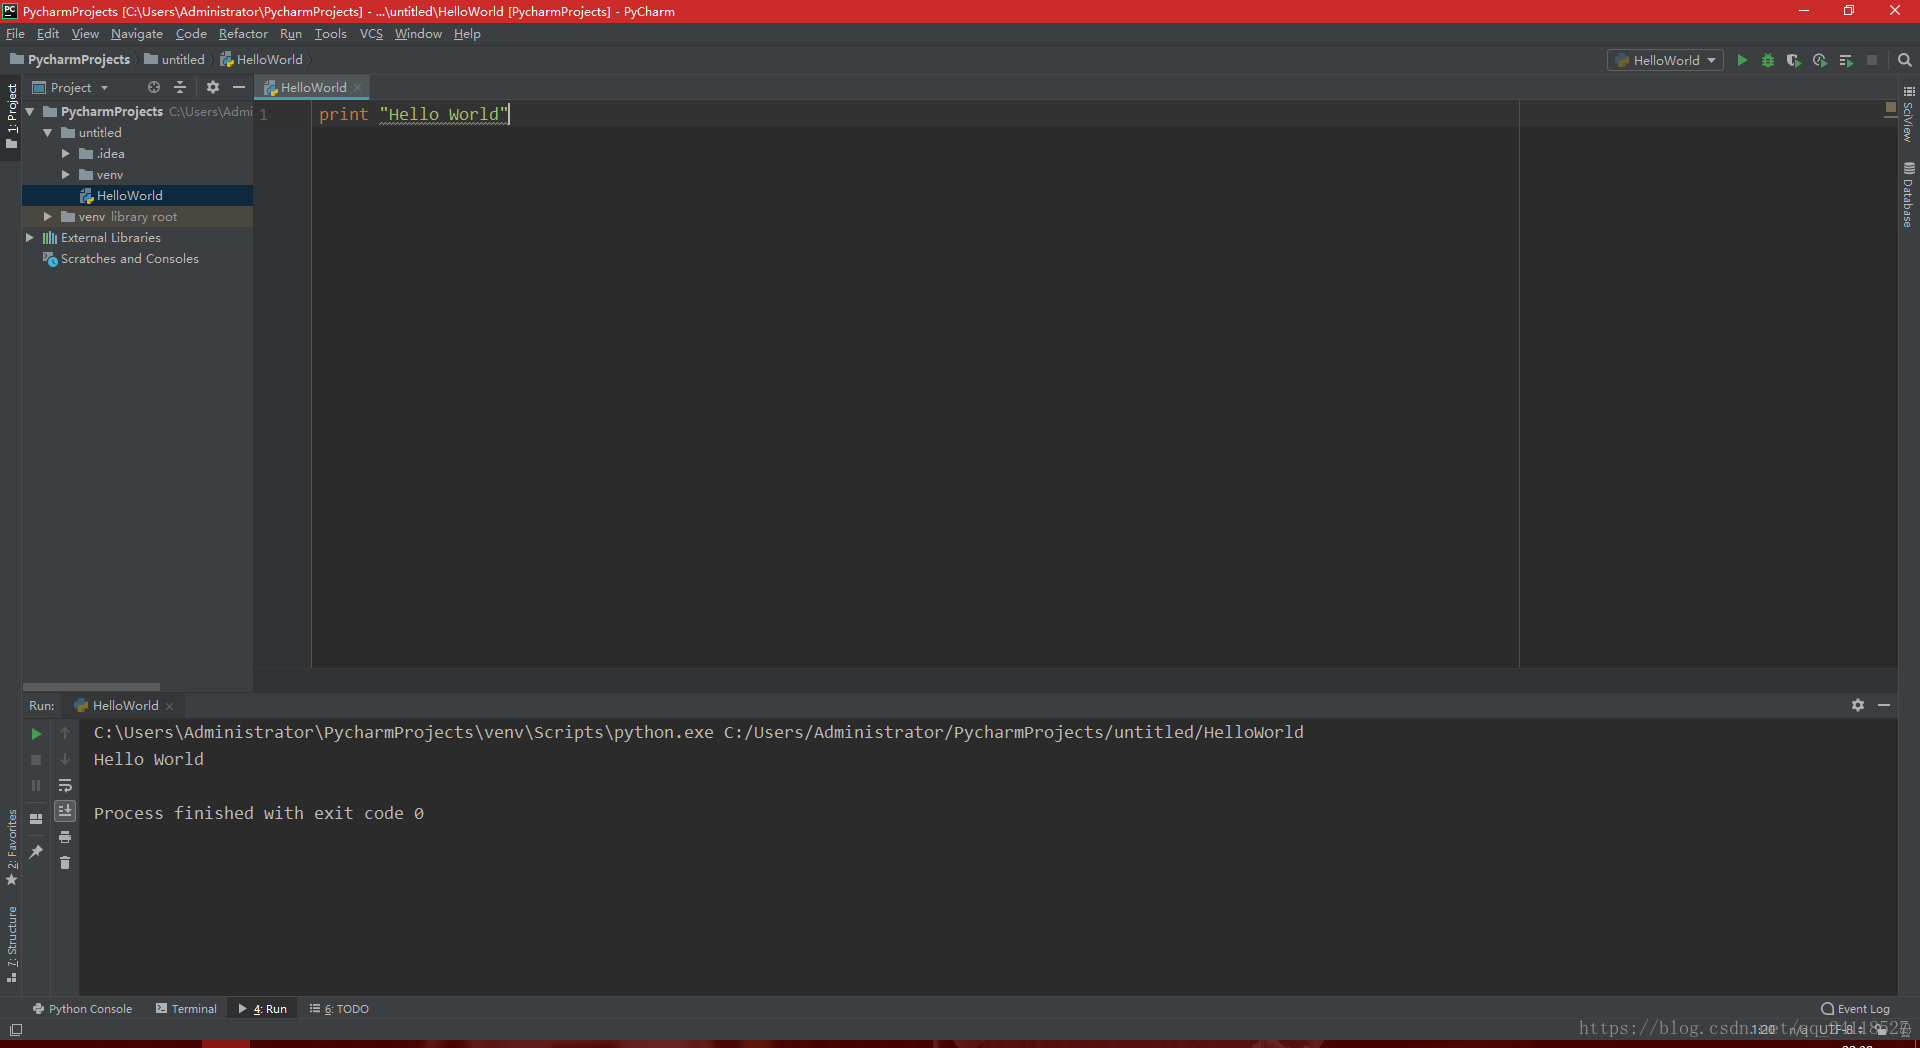Click PycharmProjects breadcrumb in navigation bar
The height and width of the screenshot is (1048, 1920).
tap(70, 60)
